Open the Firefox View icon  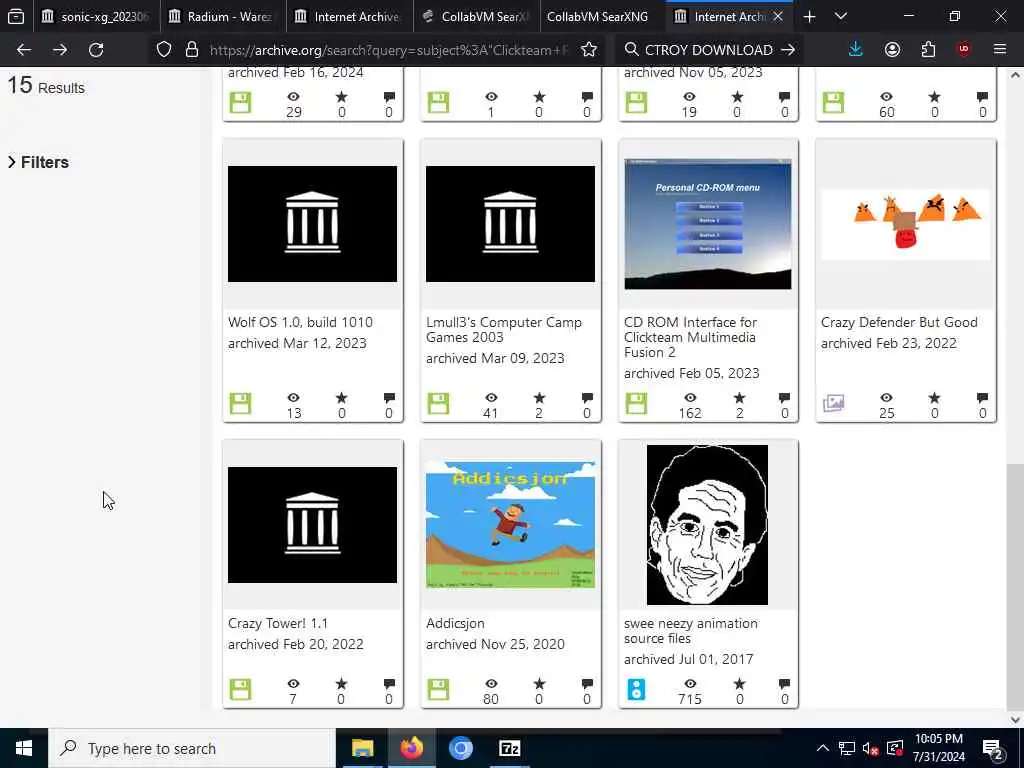16,17
